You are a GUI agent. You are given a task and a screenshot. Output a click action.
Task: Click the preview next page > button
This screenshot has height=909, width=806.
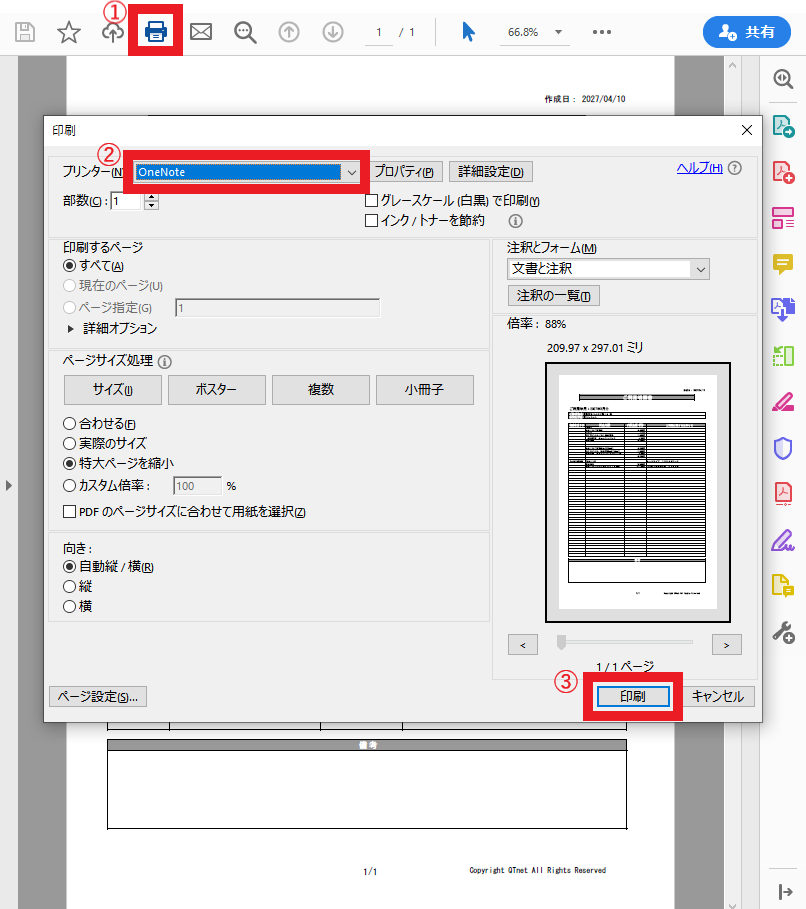coord(727,645)
